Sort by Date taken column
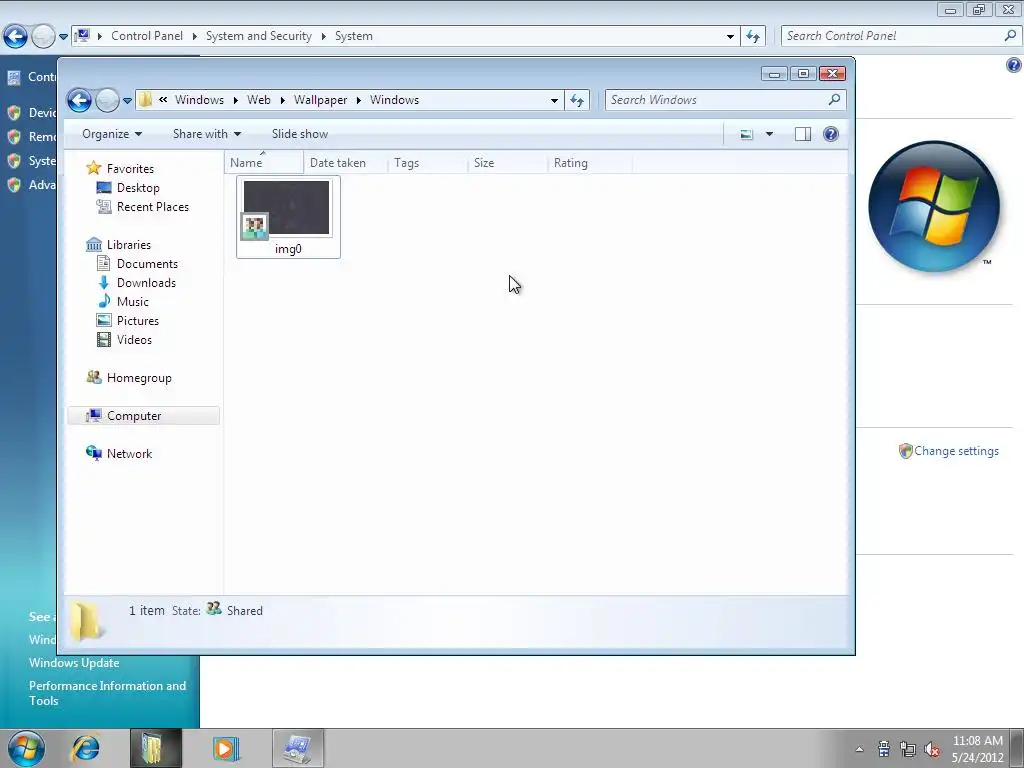Screen dimensions: 1024x768 pyautogui.click(x=345, y=163)
